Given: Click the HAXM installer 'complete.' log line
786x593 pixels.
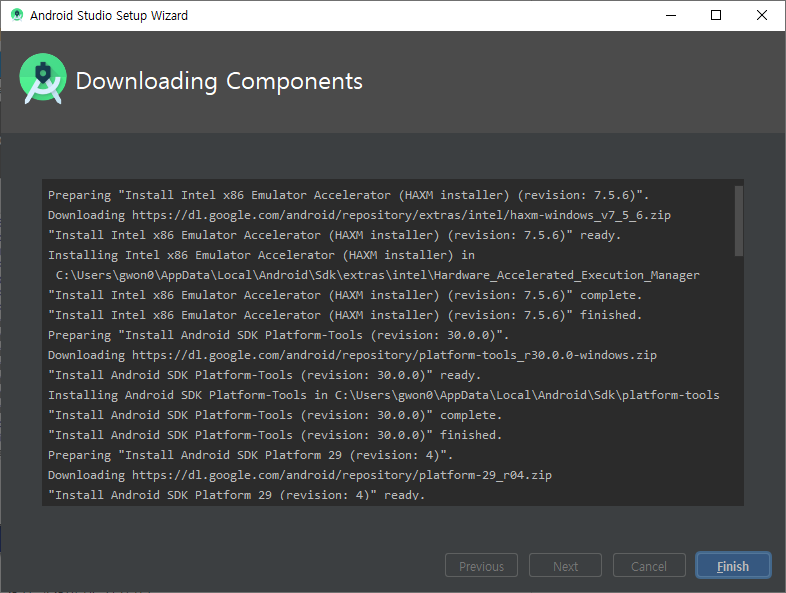Looking at the screenshot, I should [x=345, y=295].
